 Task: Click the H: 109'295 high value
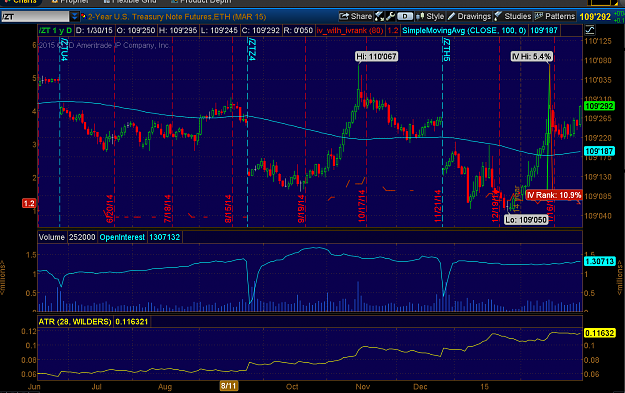177,30
